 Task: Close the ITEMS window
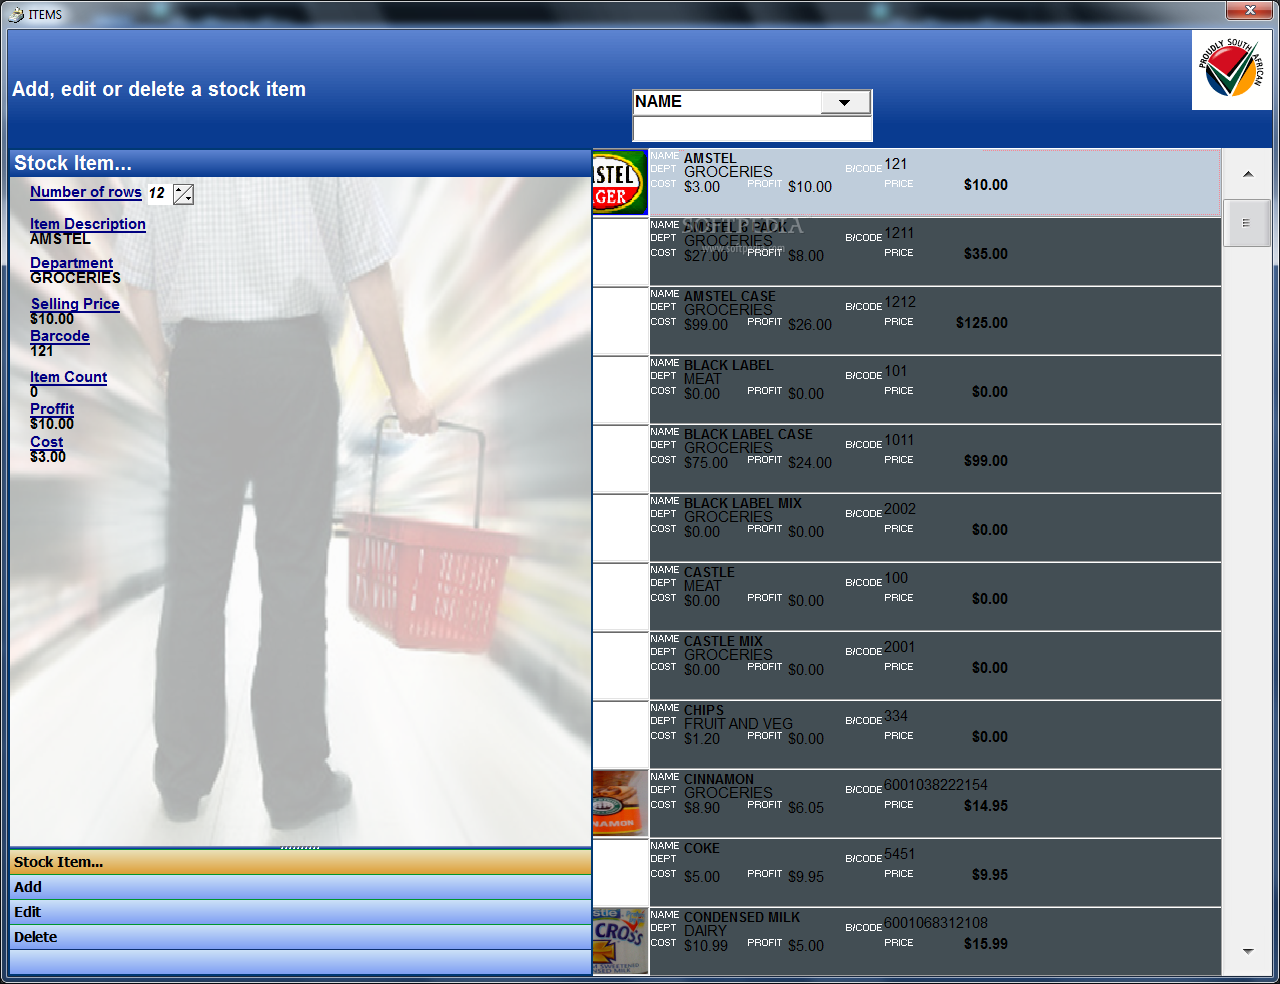coord(1250,10)
